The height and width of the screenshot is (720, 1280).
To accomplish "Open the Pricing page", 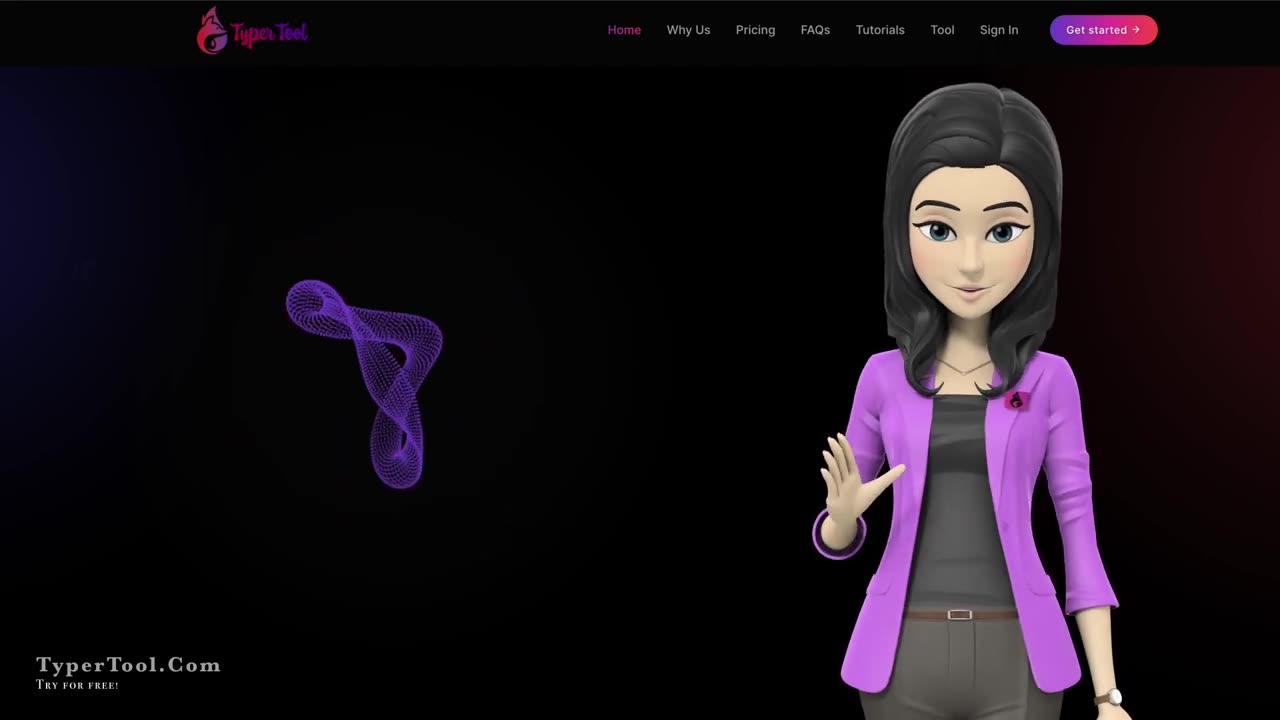I will pos(755,30).
